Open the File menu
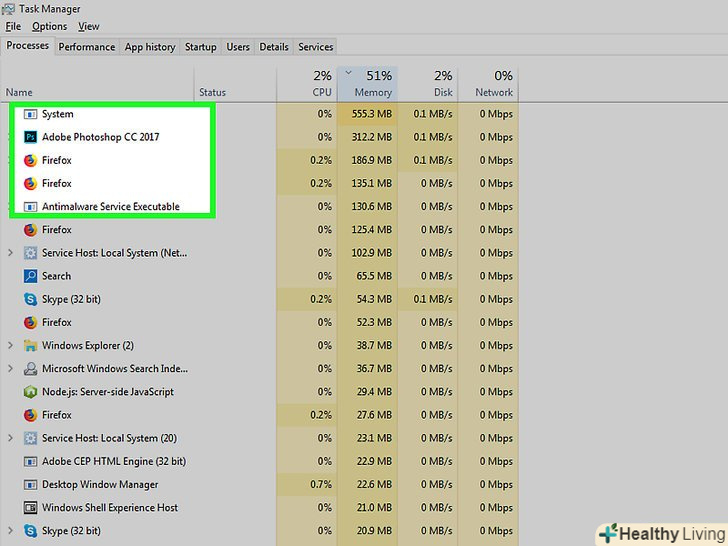Image resolution: width=728 pixels, height=546 pixels. [13, 26]
